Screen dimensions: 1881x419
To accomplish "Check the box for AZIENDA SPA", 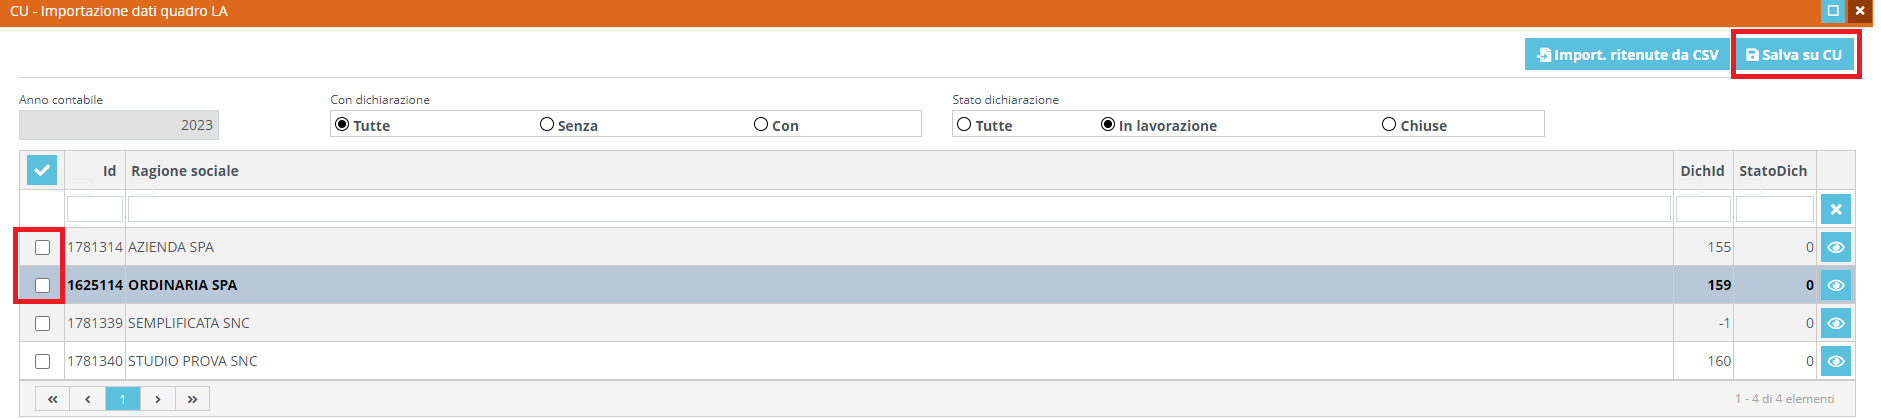I will tap(42, 247).
